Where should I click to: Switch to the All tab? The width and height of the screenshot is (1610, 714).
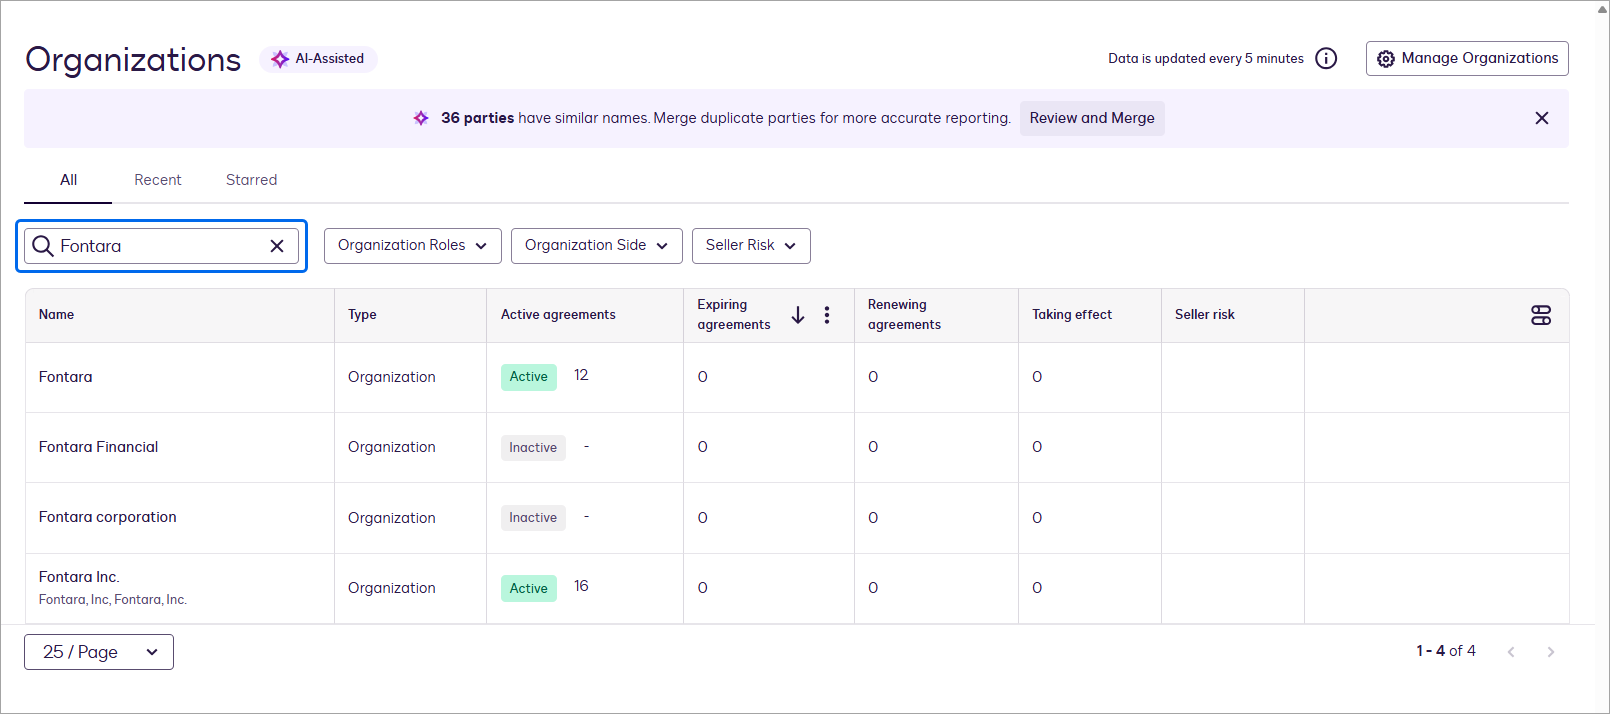68,180
